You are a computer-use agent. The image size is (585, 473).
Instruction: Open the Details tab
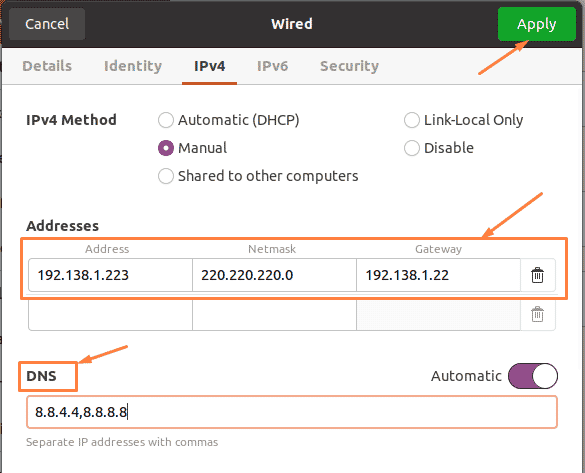click(47, 66)
